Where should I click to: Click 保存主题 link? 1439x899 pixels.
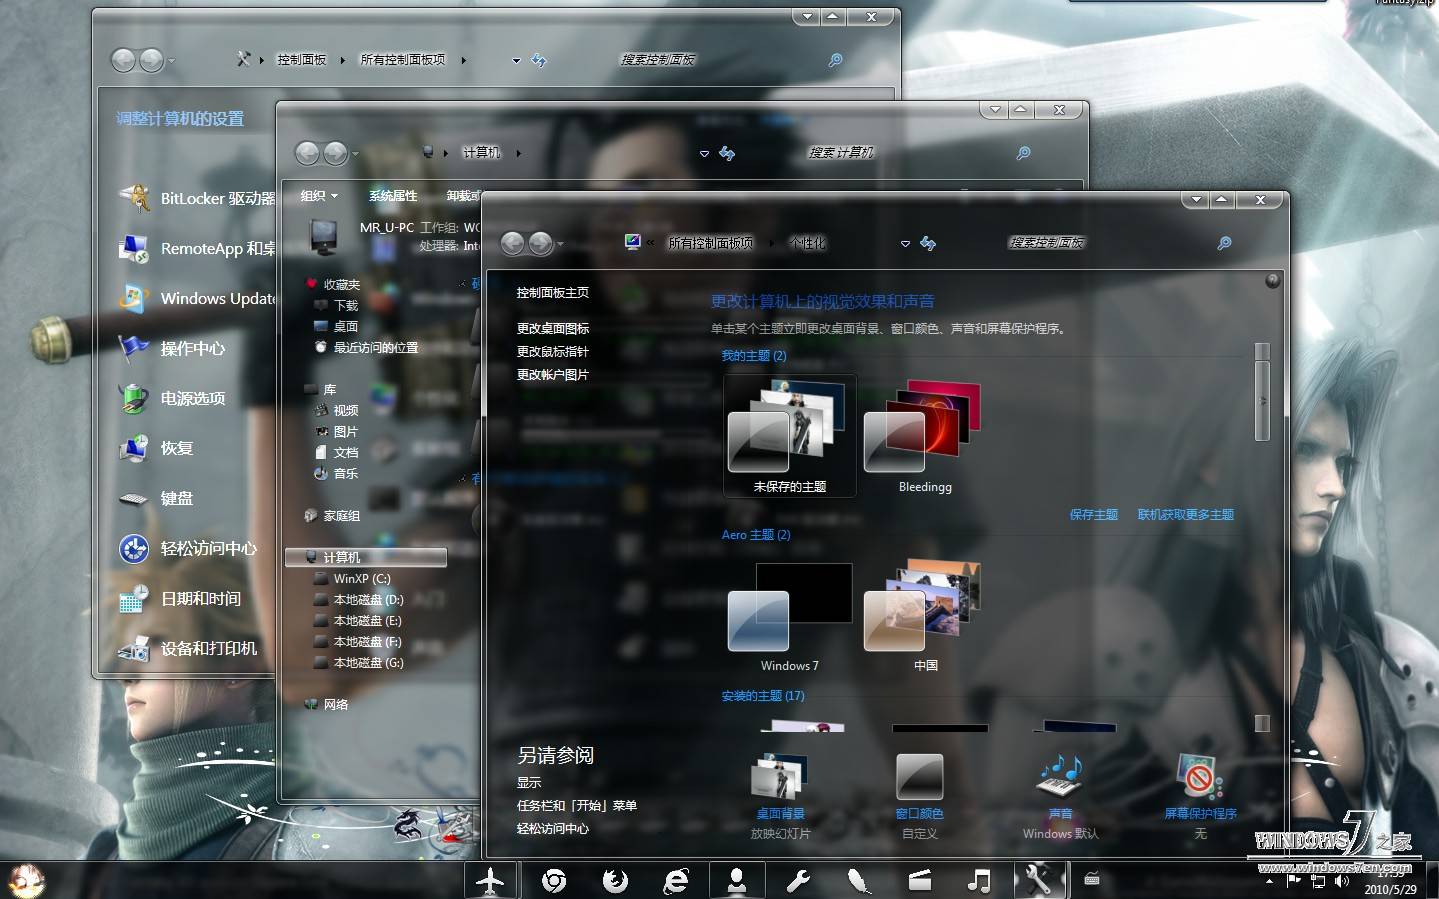click(1093, 514)
